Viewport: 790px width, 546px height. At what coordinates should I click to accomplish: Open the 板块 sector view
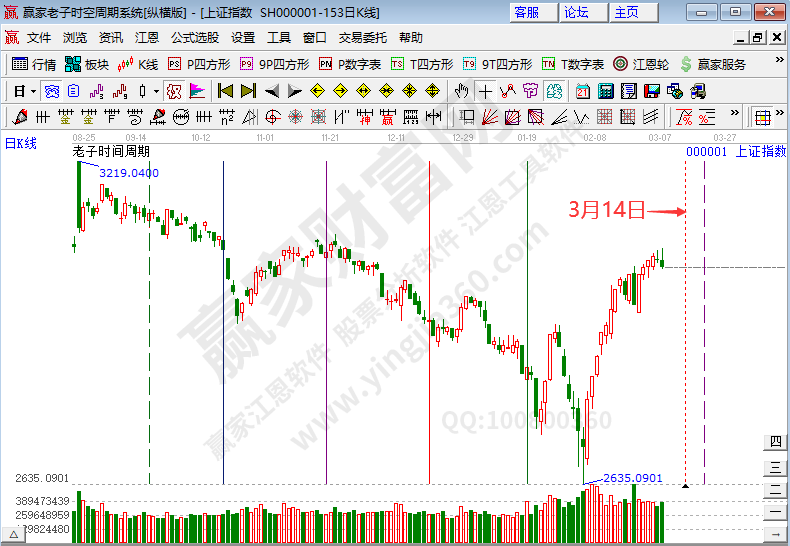[x=86, y=64]
